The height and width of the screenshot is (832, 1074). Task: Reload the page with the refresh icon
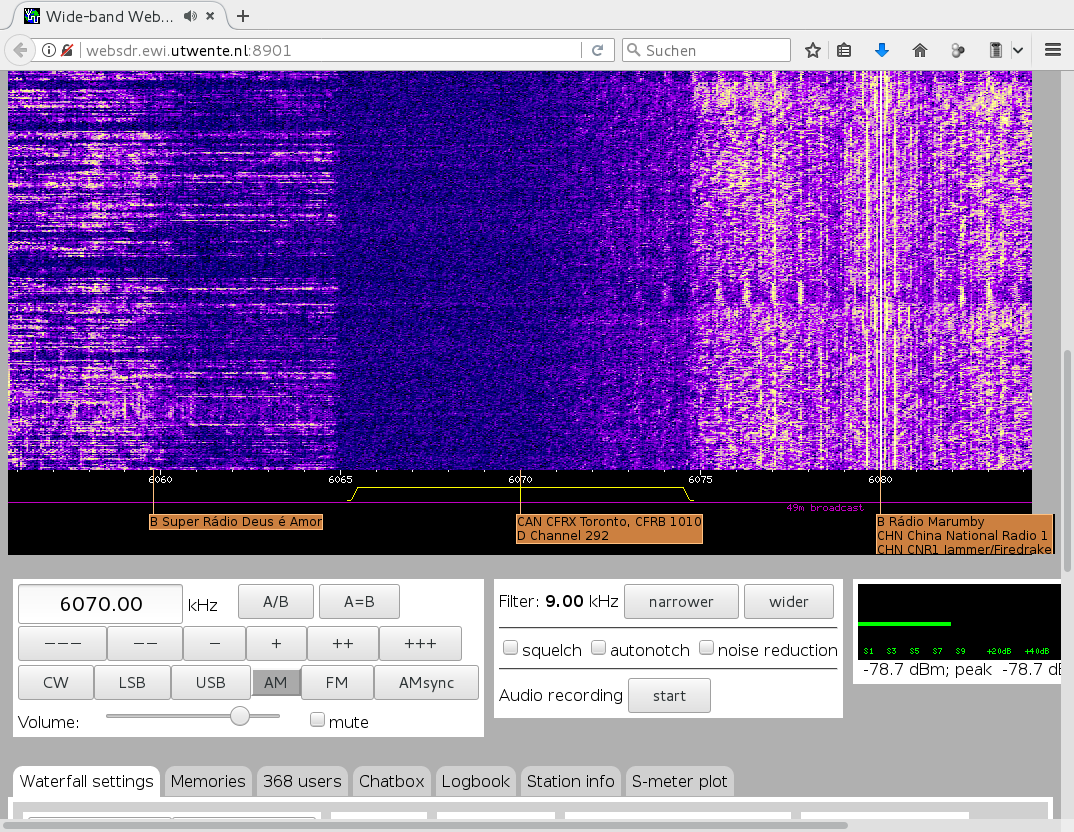coord(598,50)
